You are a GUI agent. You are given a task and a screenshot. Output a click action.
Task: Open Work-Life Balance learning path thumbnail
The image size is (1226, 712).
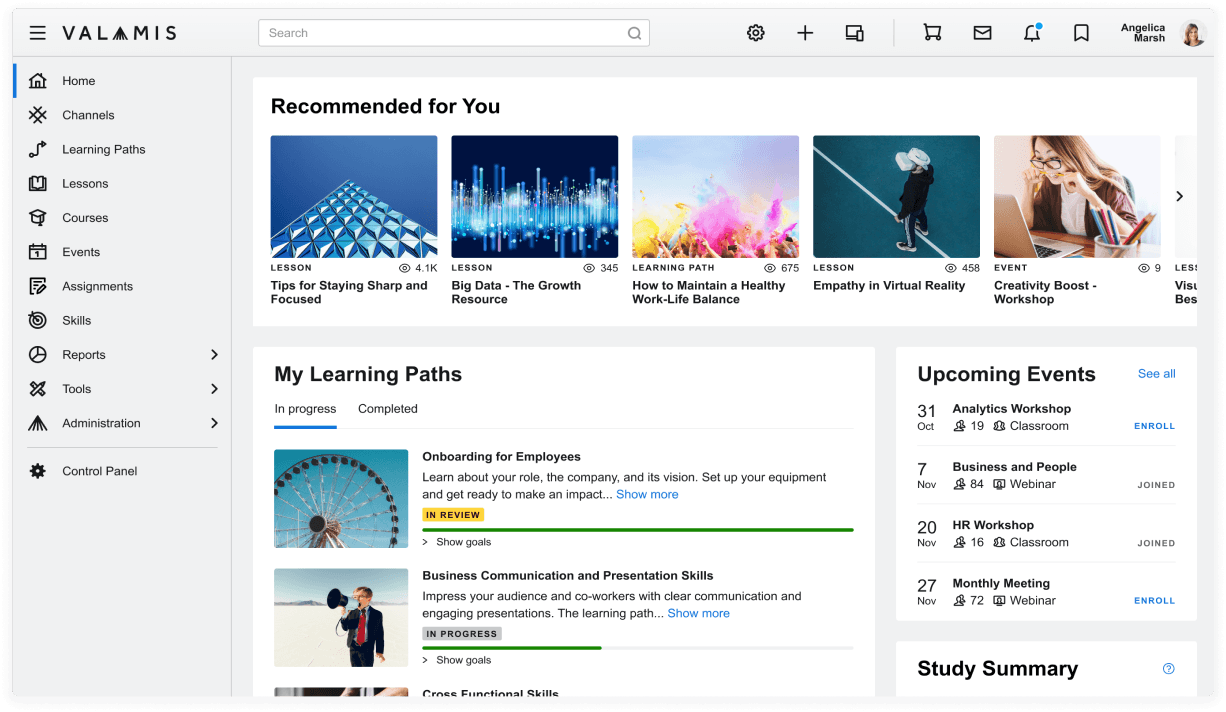click(715, 197)
